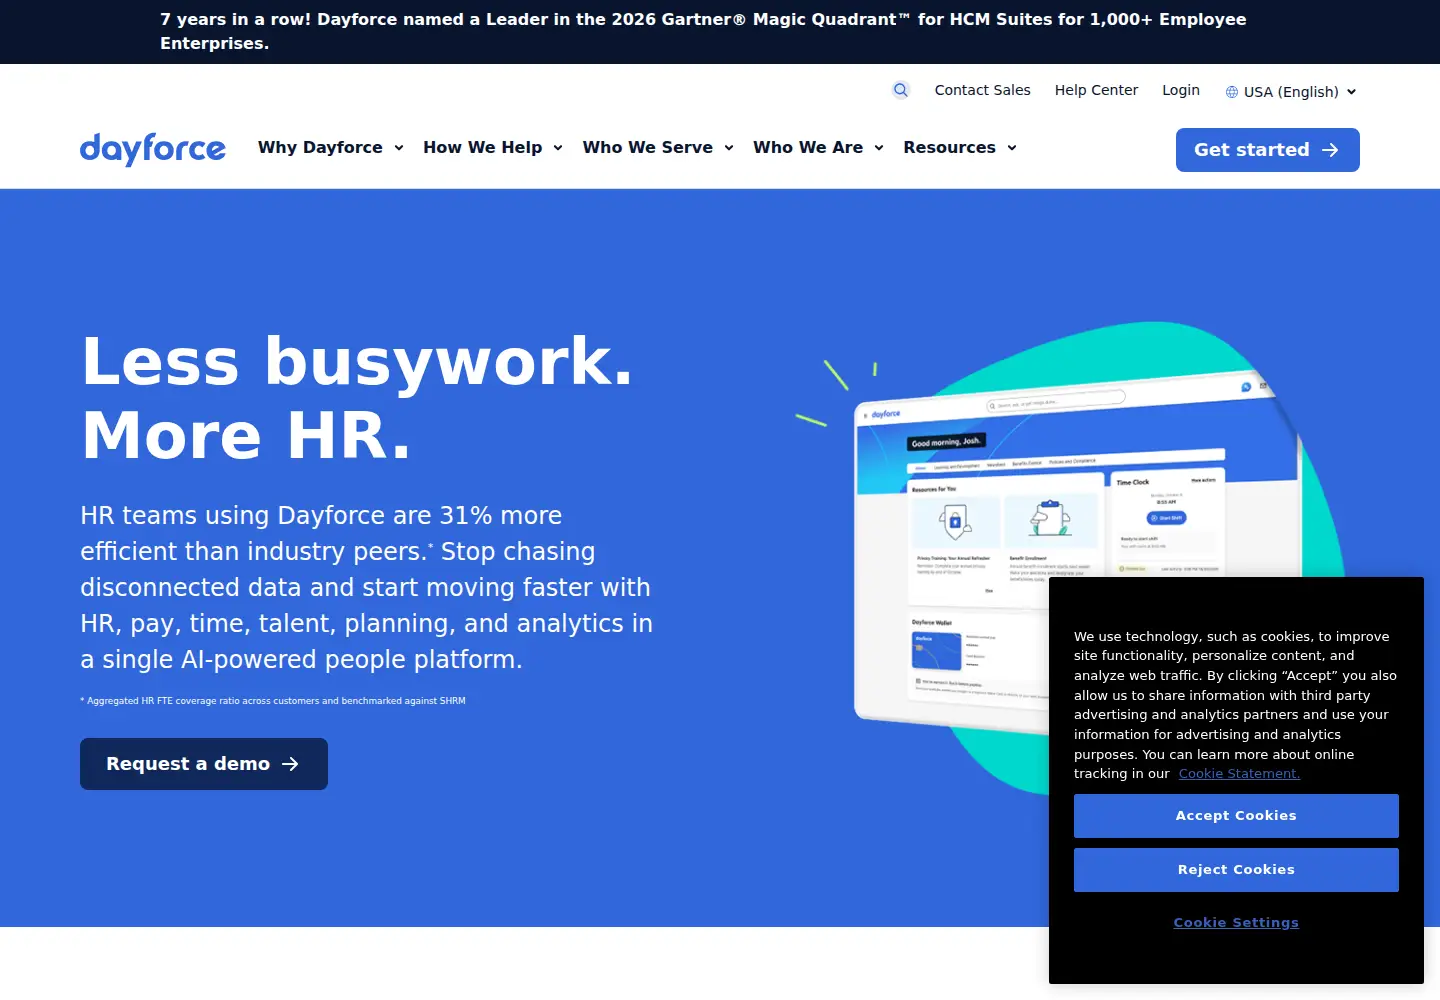Click the Less busywork. More HR. headline
This screenshot has width=1440, height=1000.
coord(357,398)
